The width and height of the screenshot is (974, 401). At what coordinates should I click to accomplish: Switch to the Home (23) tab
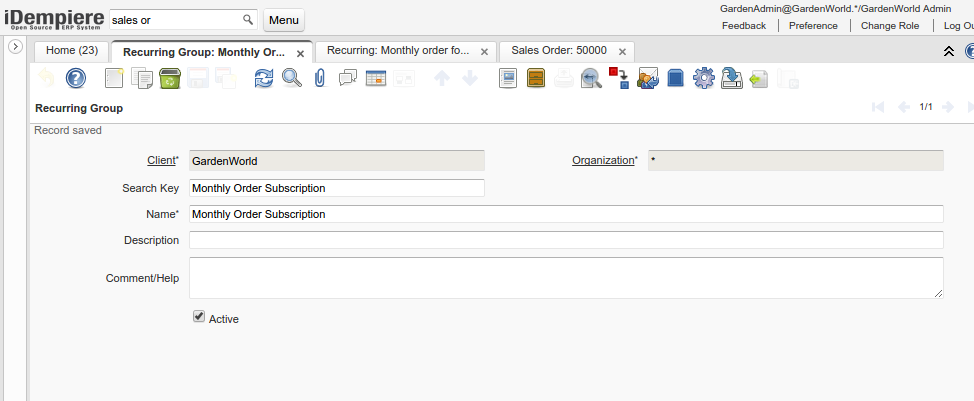(72, 50)
